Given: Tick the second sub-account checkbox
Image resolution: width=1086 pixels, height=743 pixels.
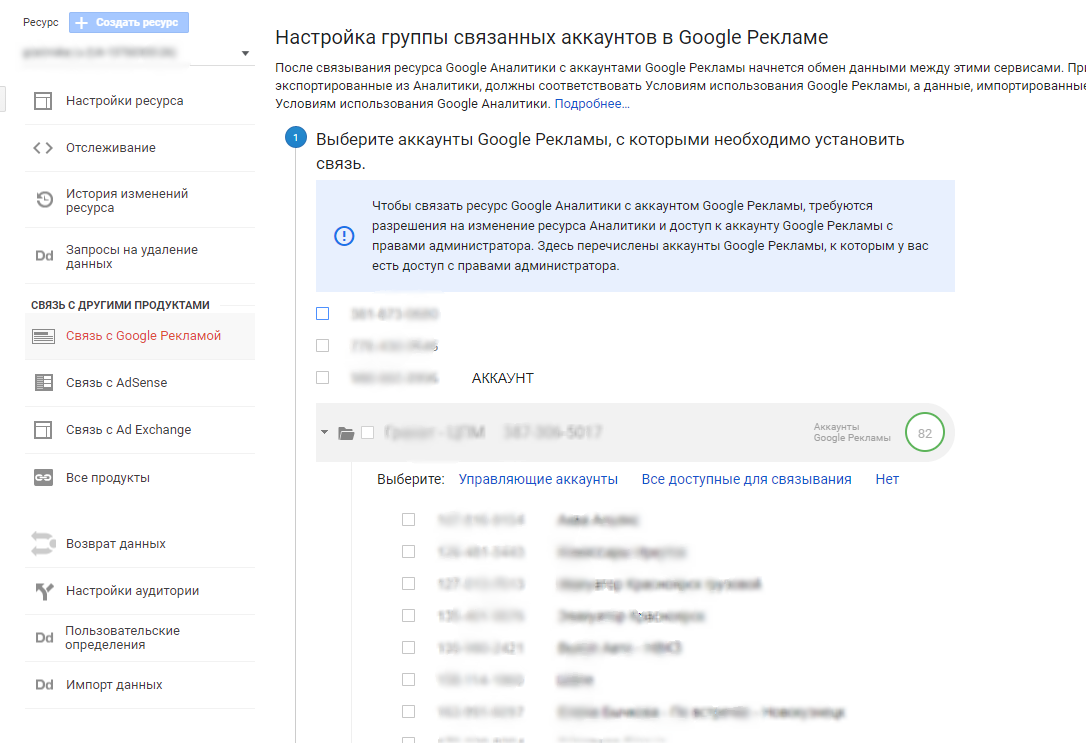Looking at the screenshot, I should 409,552.
